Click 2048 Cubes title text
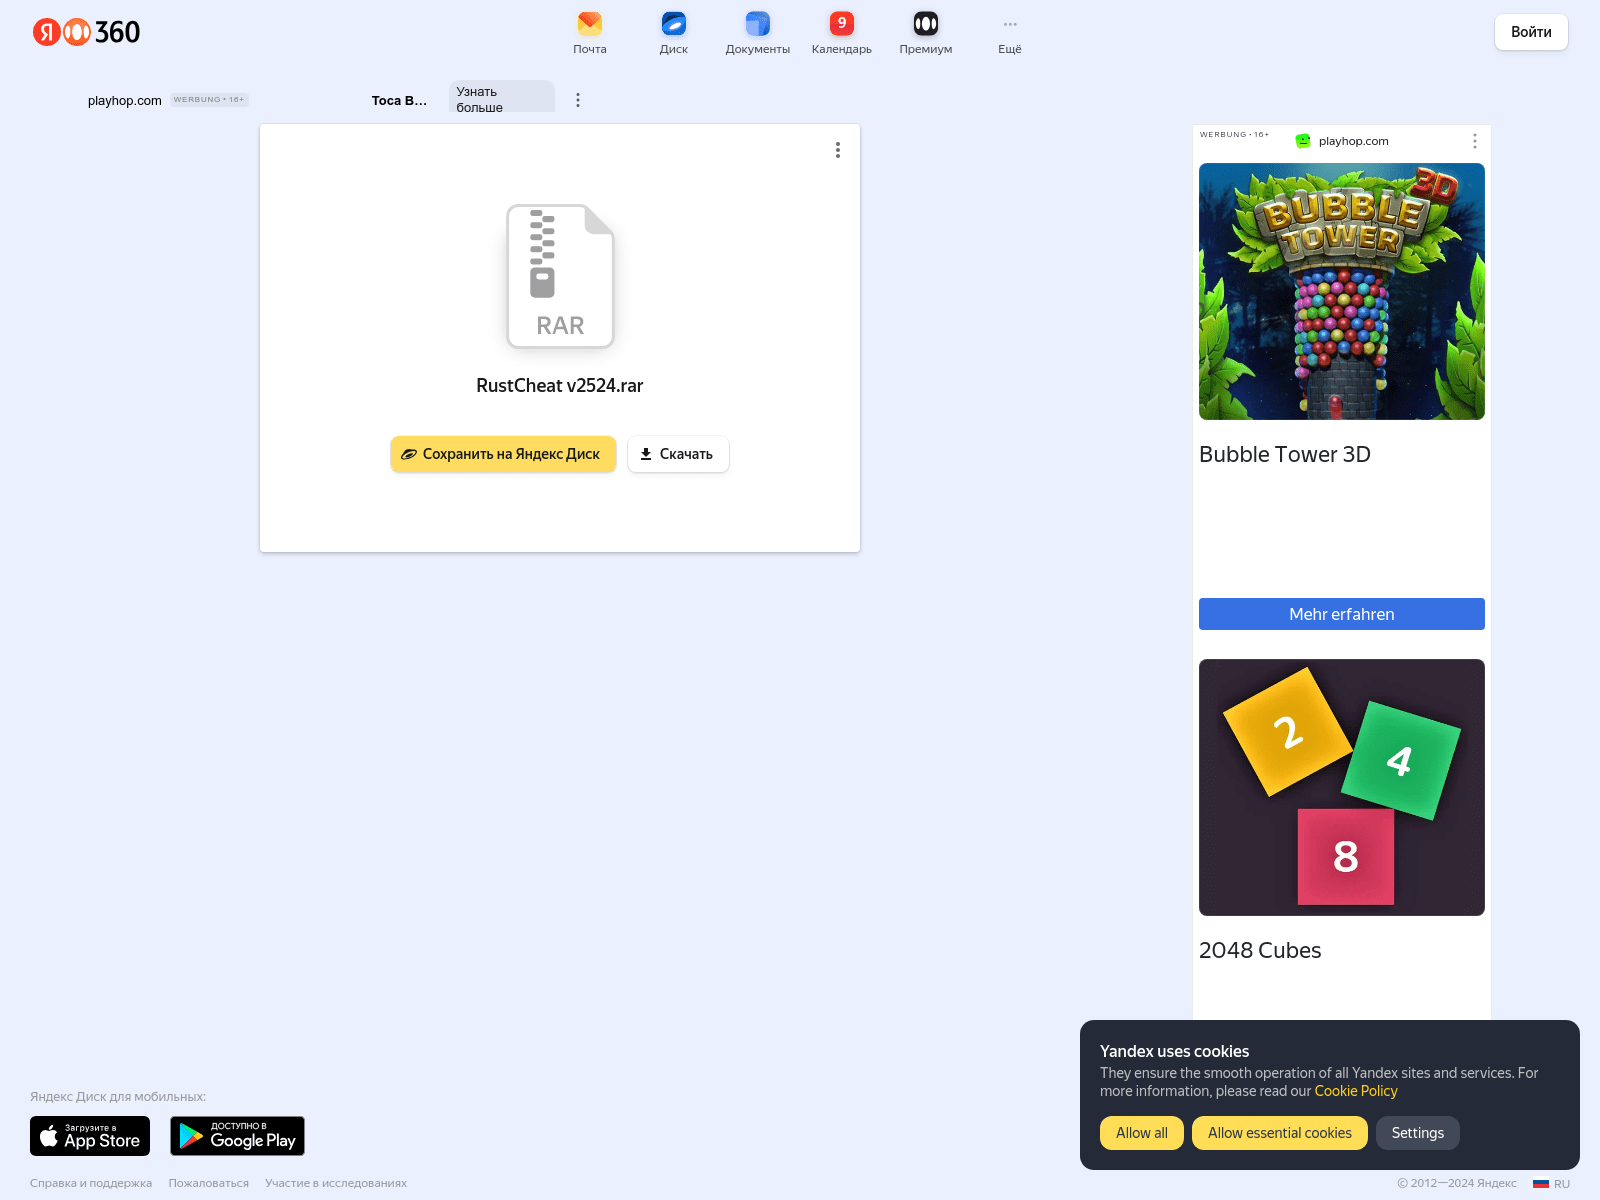This screenshot has width=1600, height=1200. 1260,951
